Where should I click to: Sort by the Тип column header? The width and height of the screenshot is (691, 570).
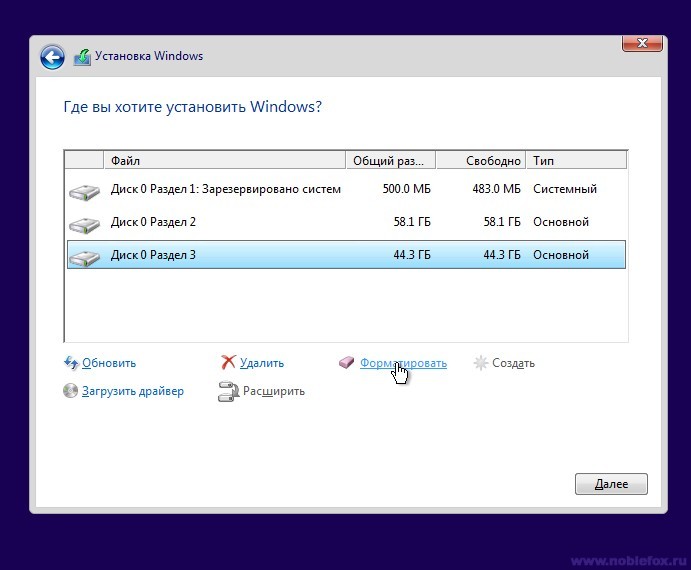click(576, 160)
